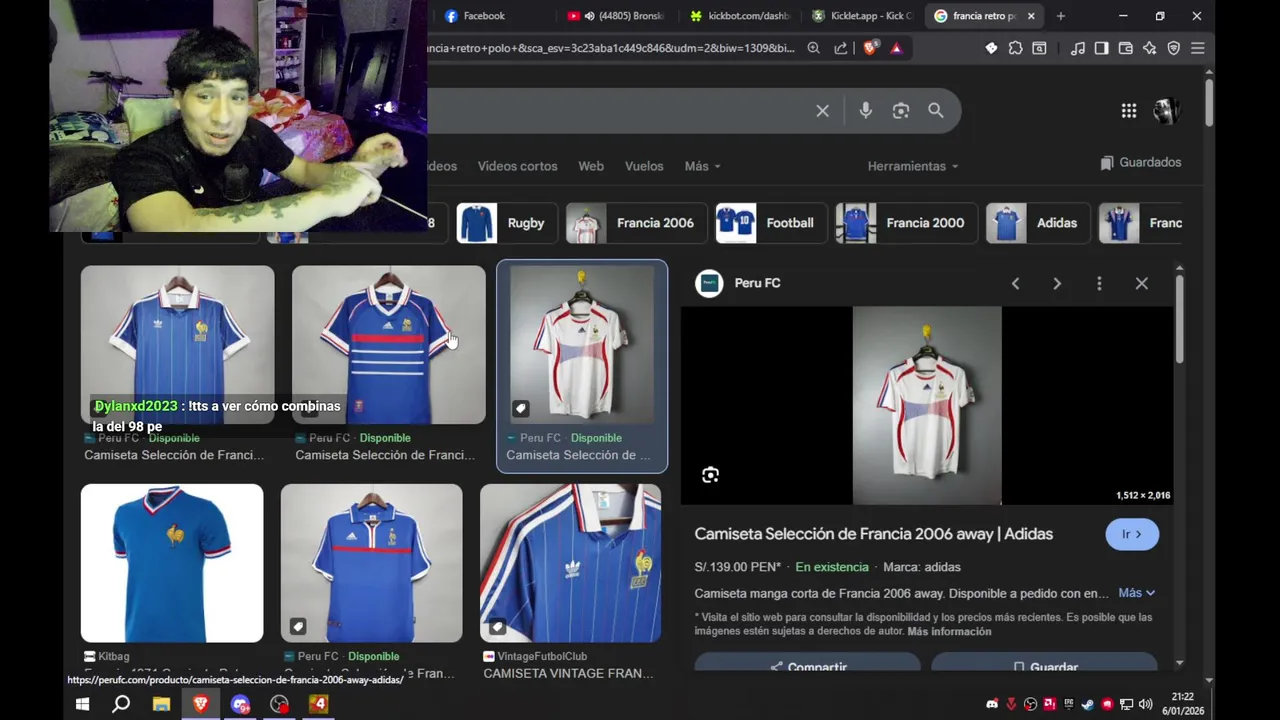
Task: Show the previous image in the Peru FC panel
Action: pyautogui.click(x=1015, y=284)
